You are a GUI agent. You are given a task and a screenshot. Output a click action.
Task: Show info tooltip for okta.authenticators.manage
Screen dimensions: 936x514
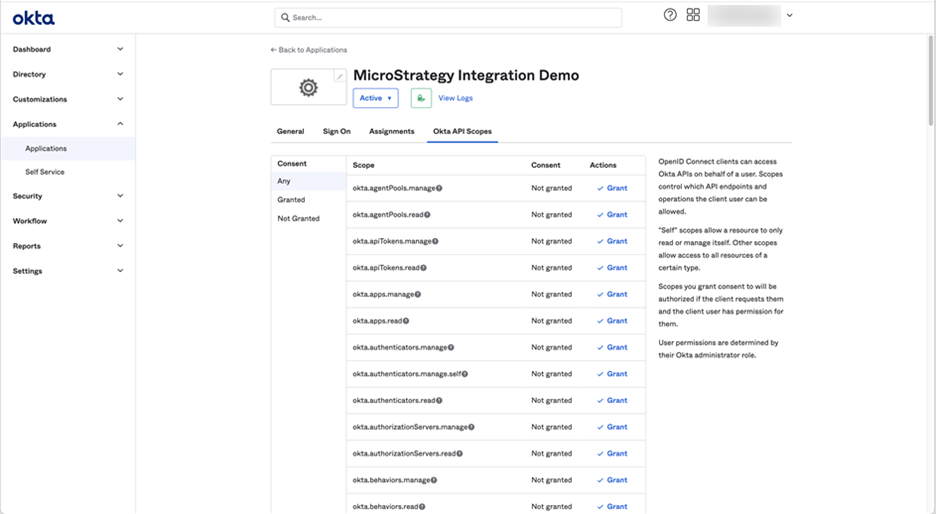(451, 347)
